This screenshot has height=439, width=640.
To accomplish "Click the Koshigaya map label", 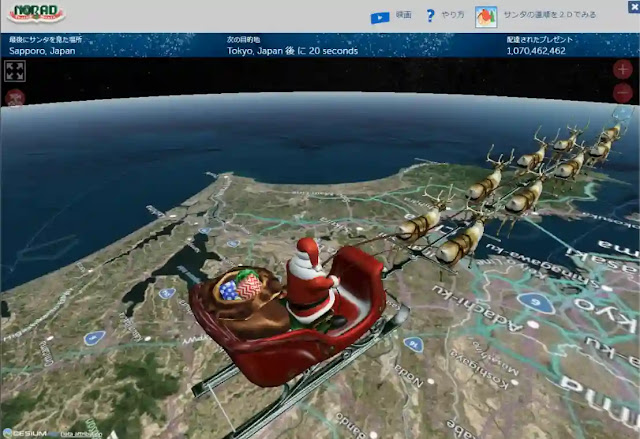I will click(x=481, y=370).
